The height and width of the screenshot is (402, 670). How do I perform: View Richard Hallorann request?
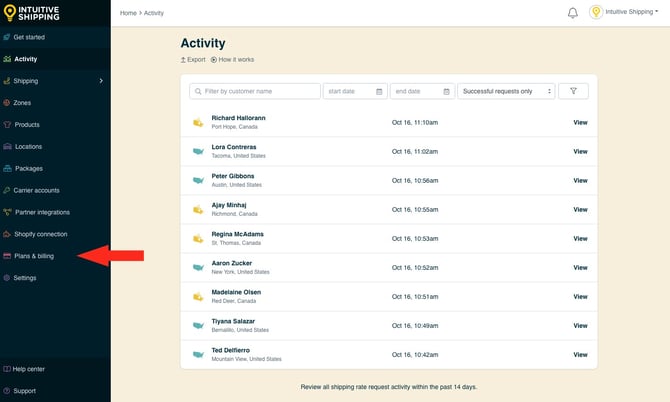(x=580, y=122)
